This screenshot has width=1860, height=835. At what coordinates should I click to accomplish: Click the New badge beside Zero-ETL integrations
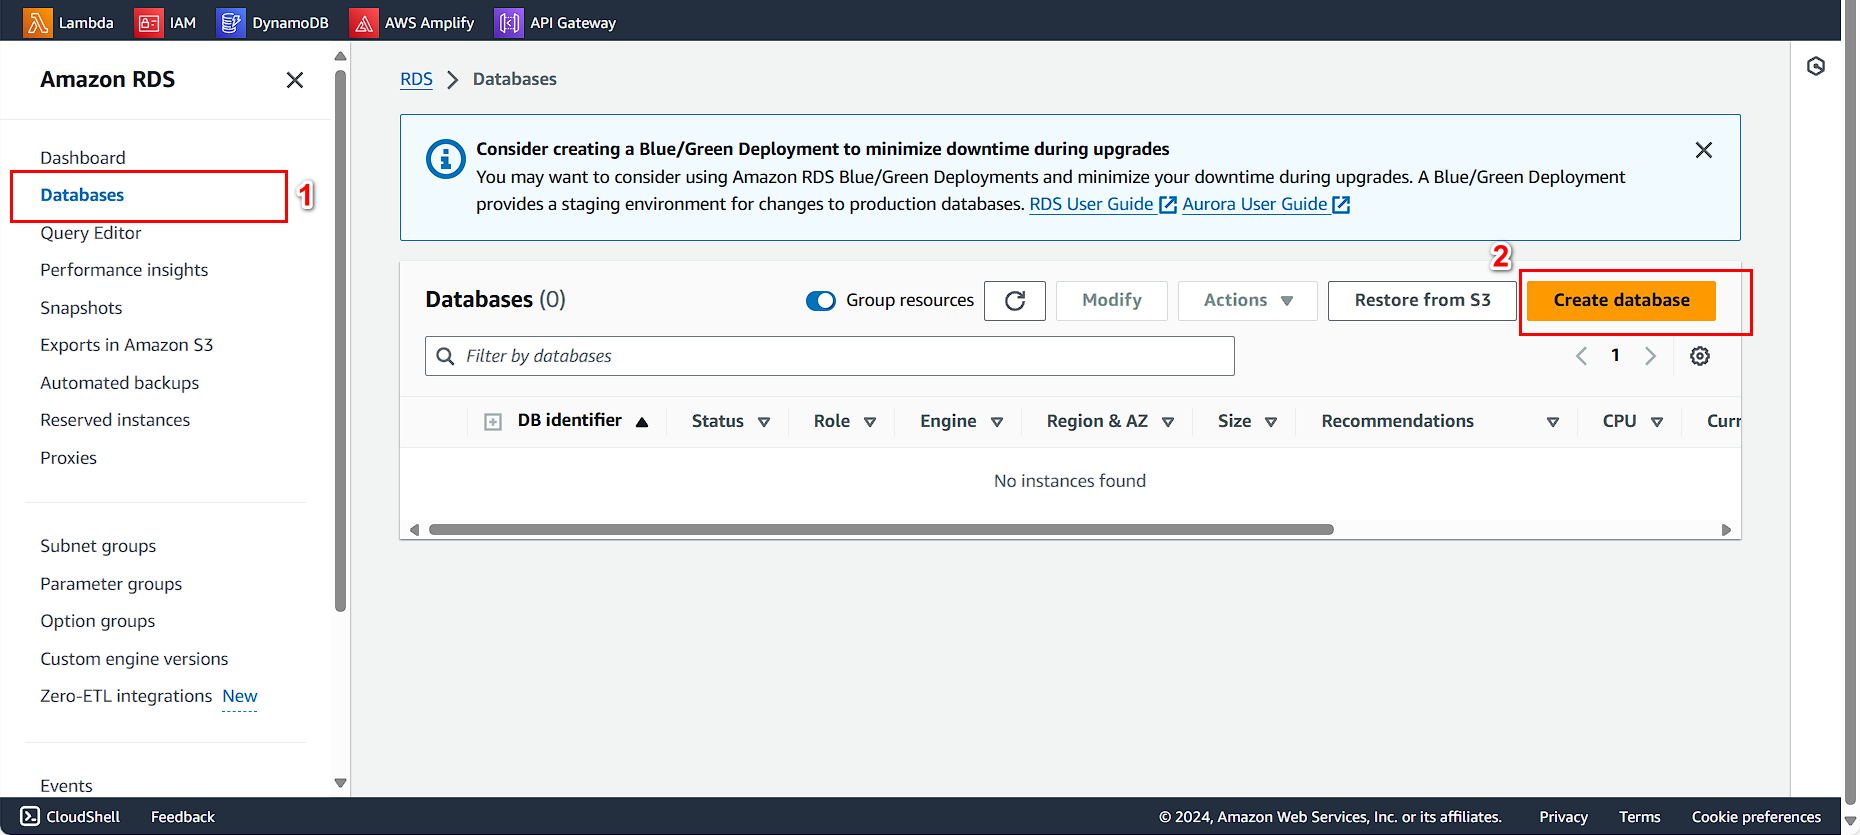[240, 696]
